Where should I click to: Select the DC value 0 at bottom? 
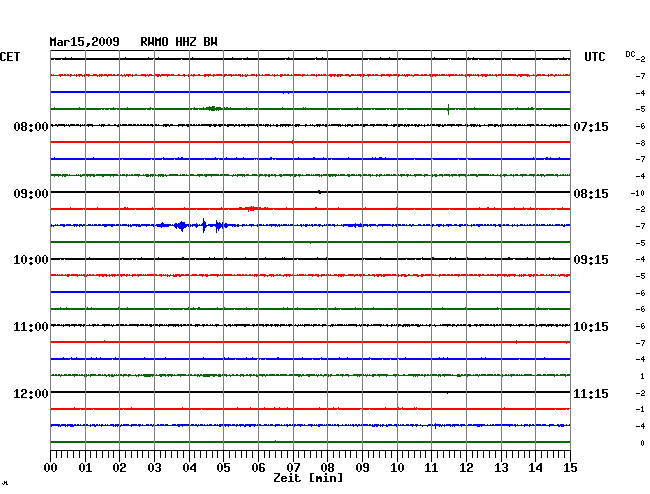[642, 443]
